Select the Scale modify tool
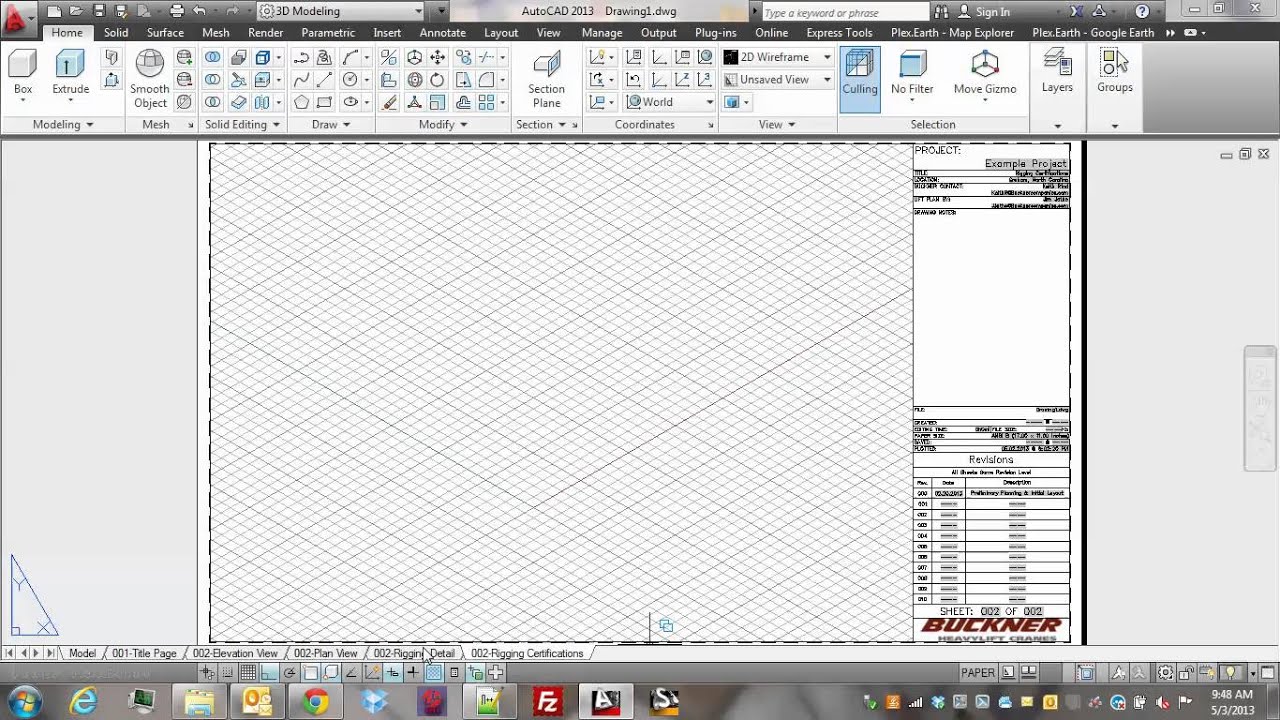 tap(437, 102)
